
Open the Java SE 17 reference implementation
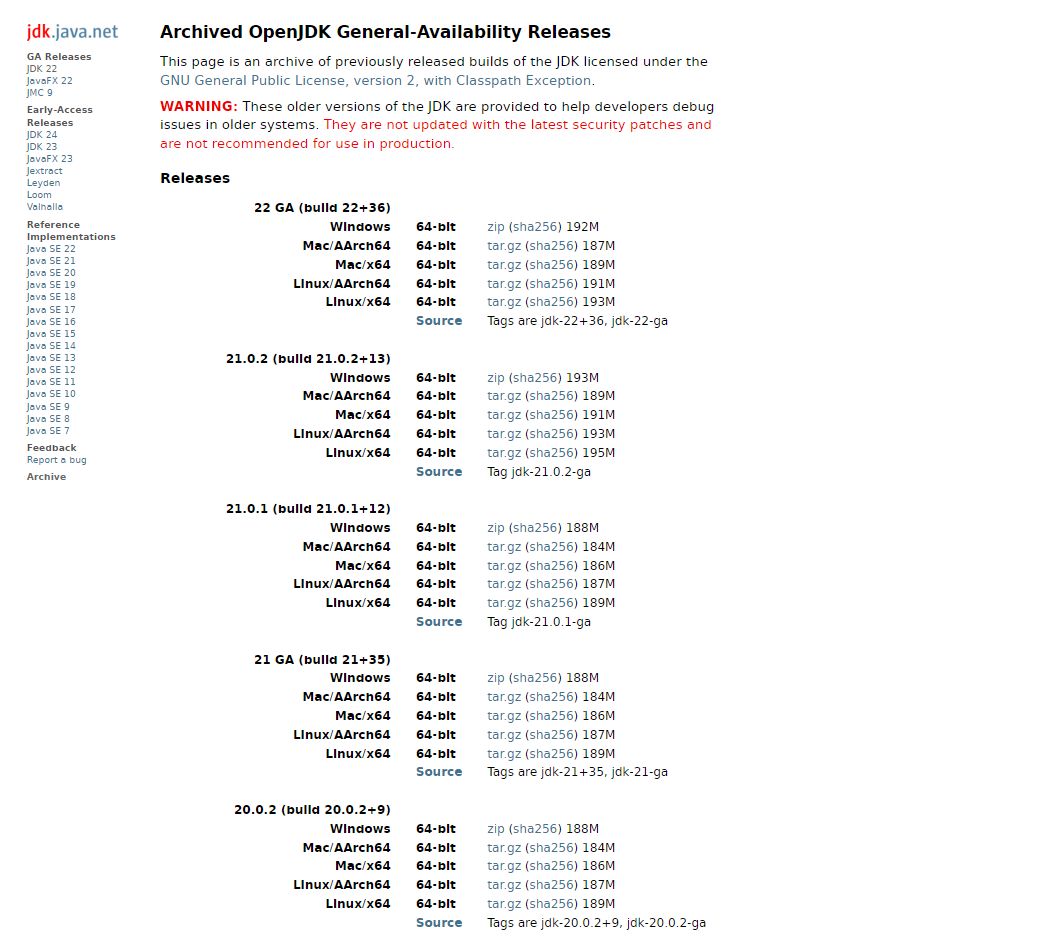(x=50, y=309)
